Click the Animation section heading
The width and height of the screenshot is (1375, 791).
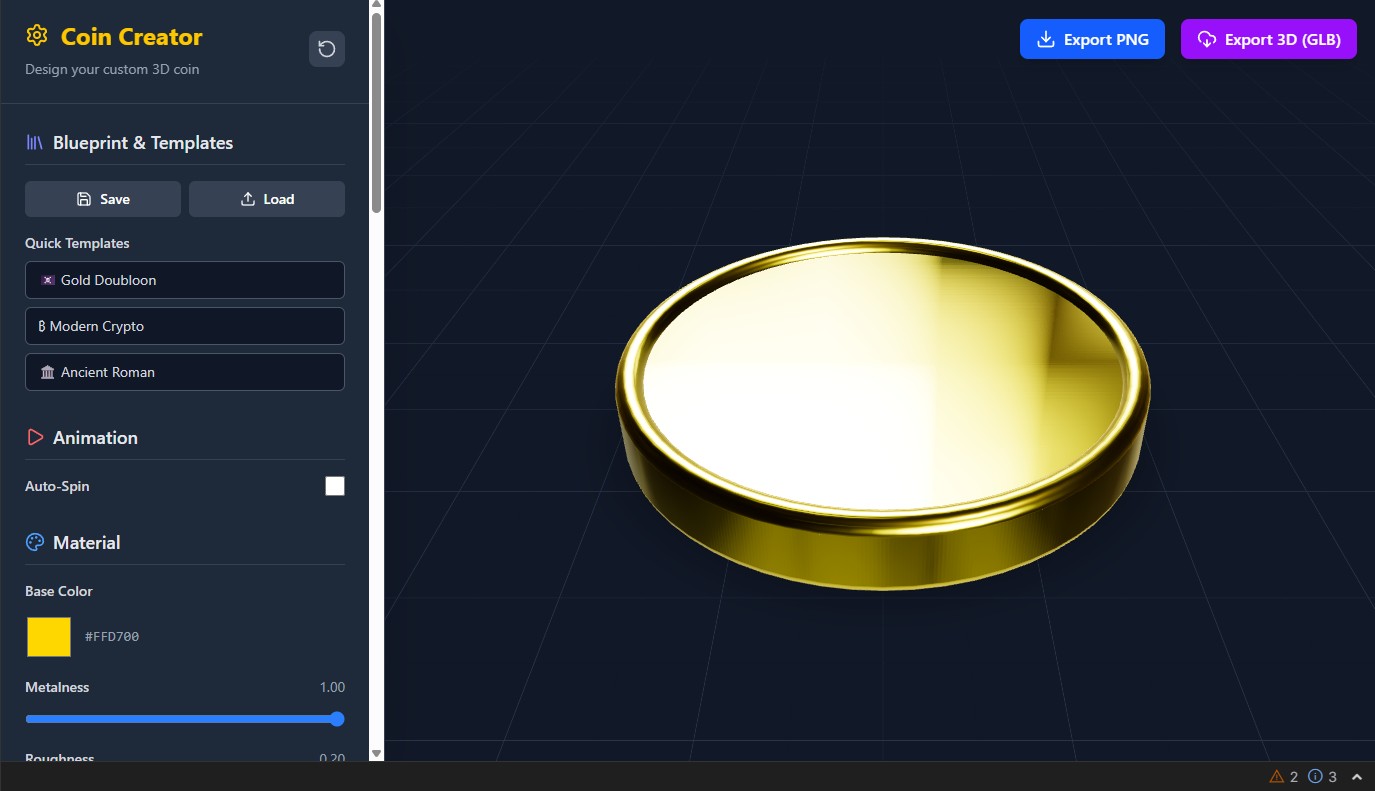(x=95, y=437)
